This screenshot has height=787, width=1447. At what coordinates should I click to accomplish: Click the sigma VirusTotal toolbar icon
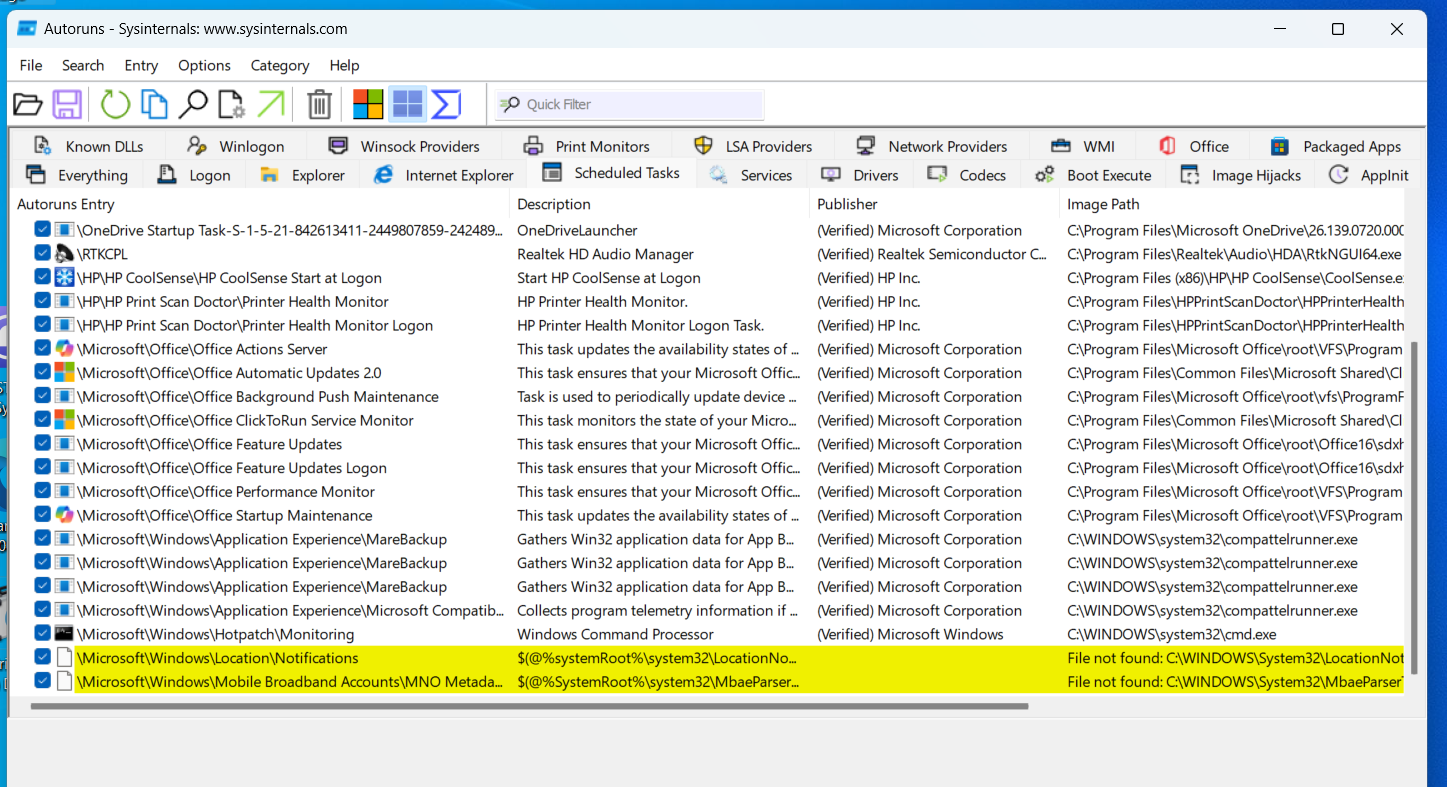446,104
